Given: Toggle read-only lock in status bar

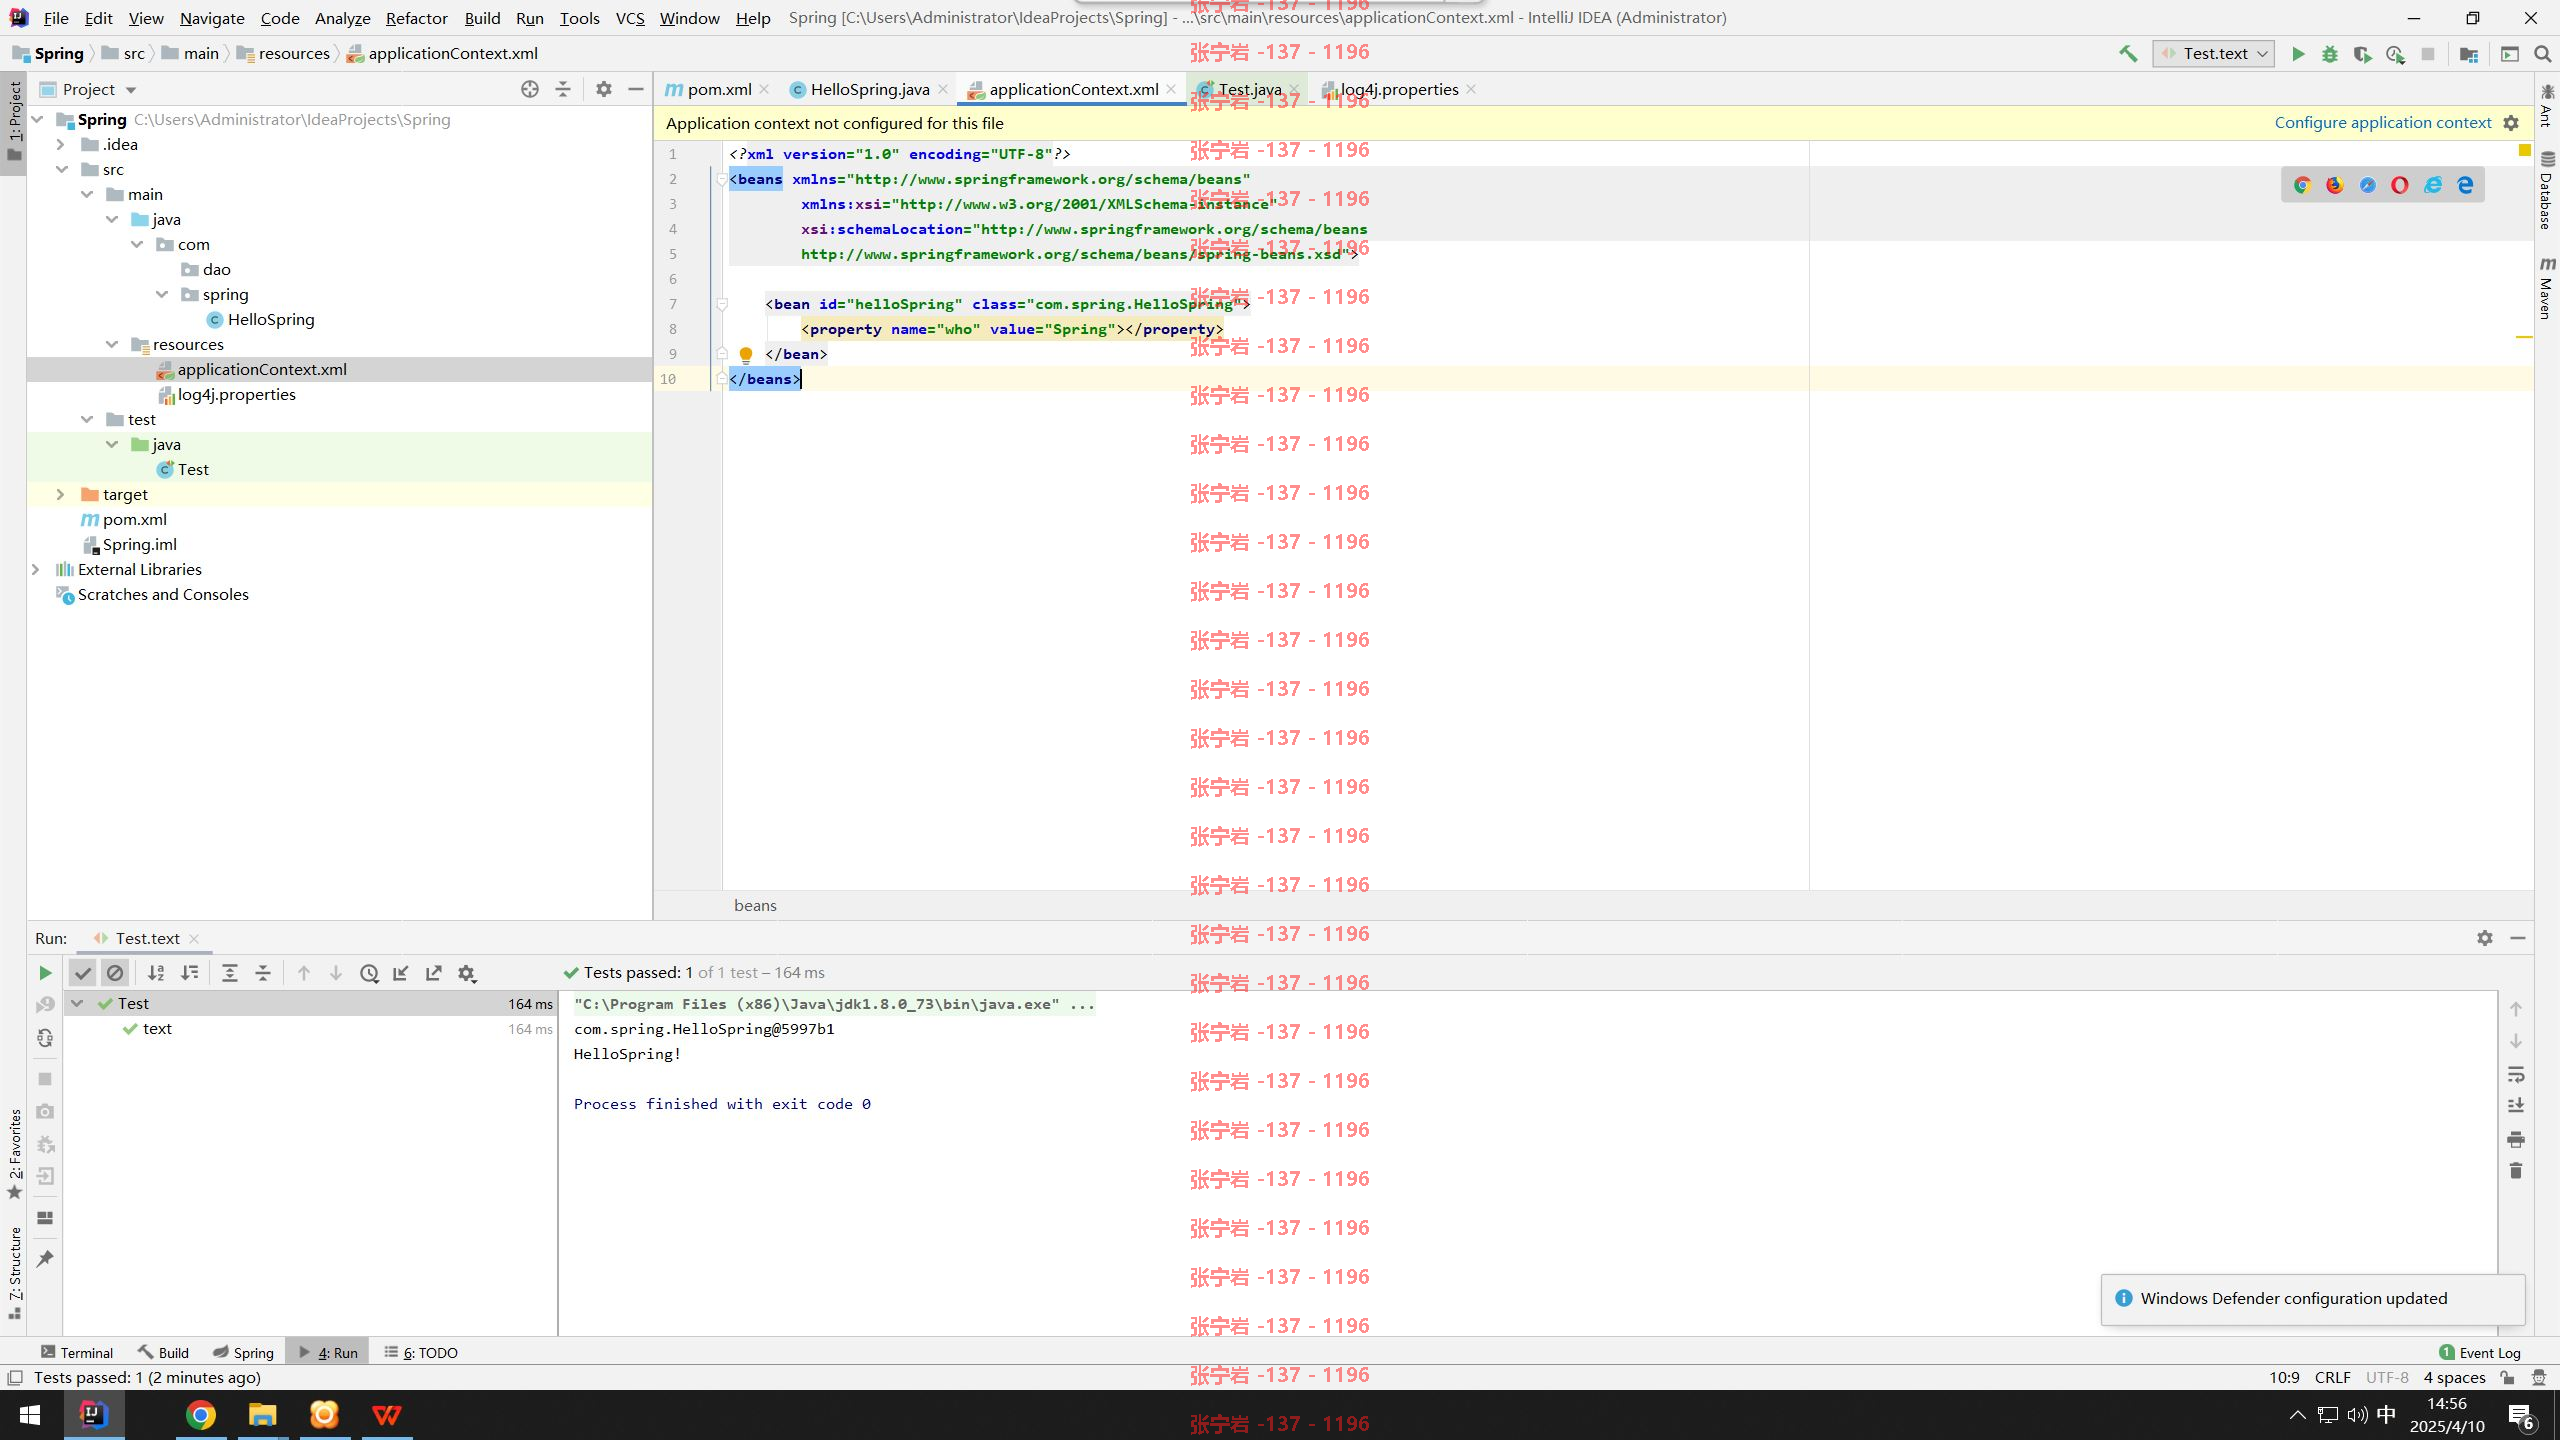Looking at the screenshot, I should [2508, 1377].
